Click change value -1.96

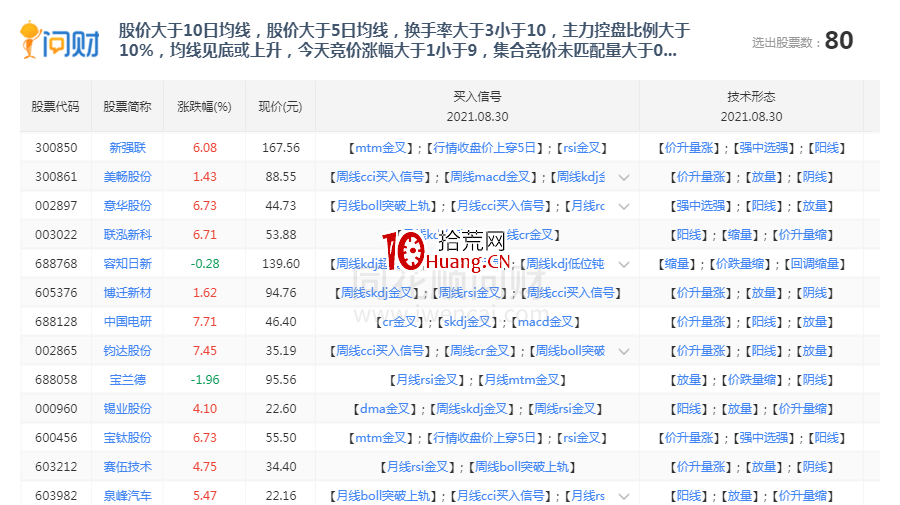click(205, 379)
